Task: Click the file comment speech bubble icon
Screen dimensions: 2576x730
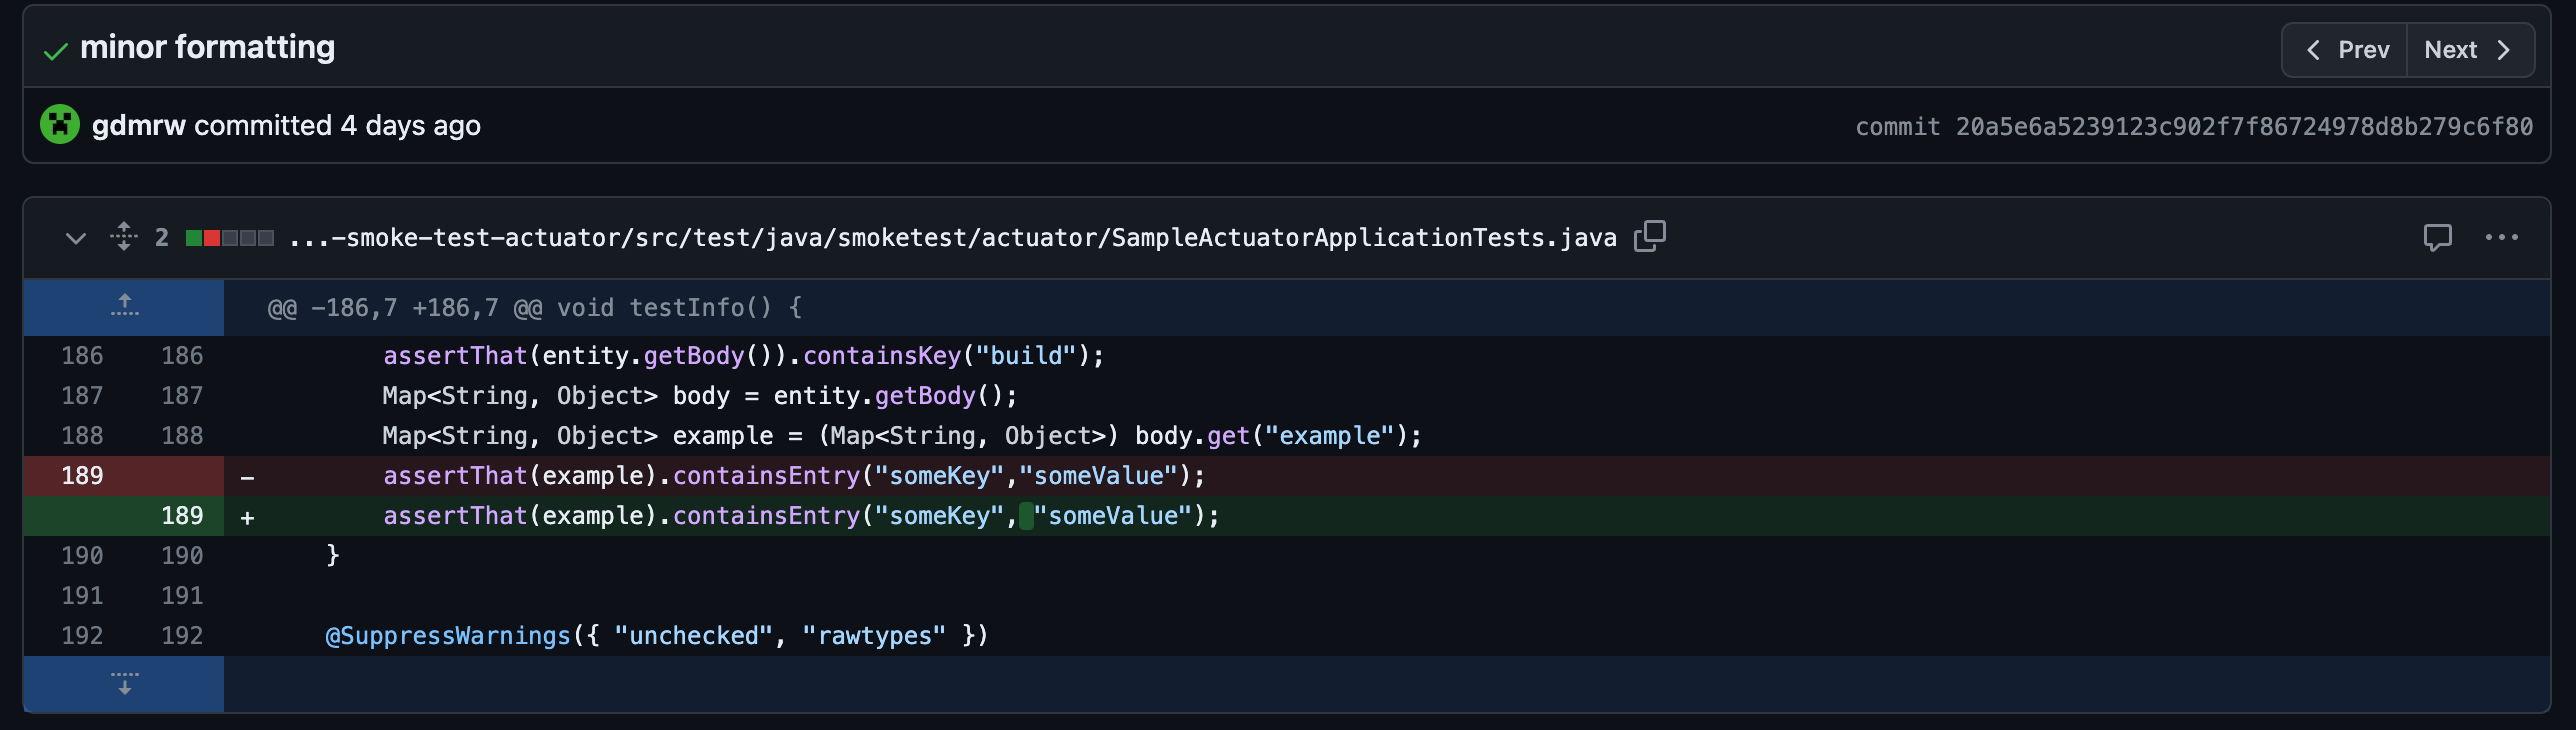Action: (2437, 238)
